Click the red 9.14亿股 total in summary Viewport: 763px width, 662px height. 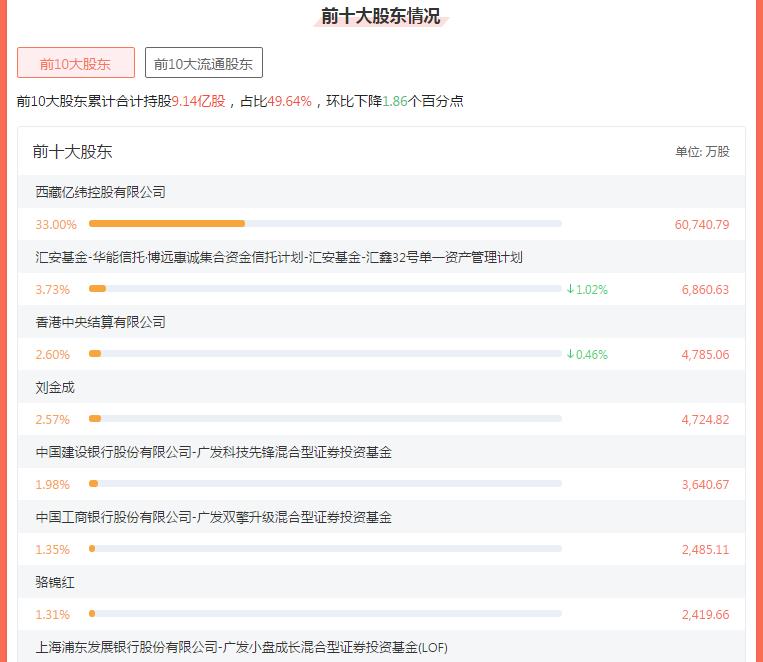(x=198, y=101)
